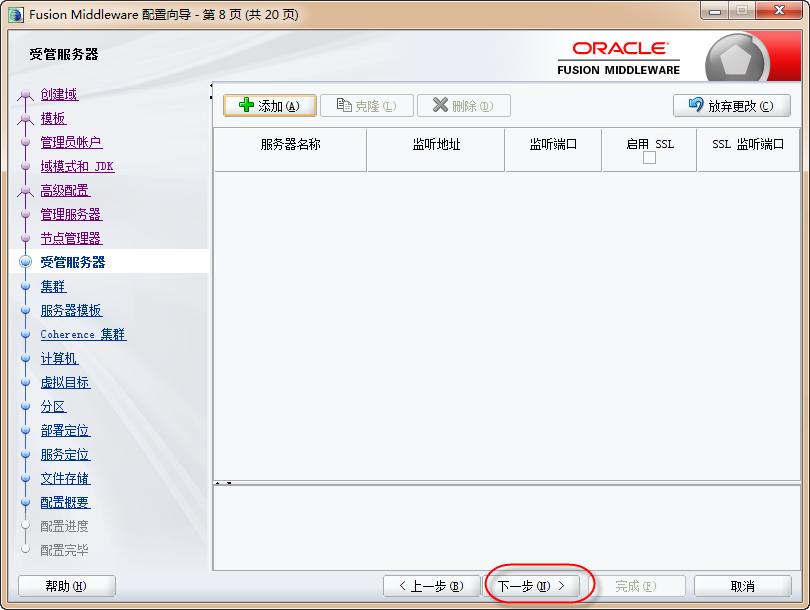The height and width of the screenshot is (610, 810).
Task: Select the 监听地址 column header
Action: 436,150
